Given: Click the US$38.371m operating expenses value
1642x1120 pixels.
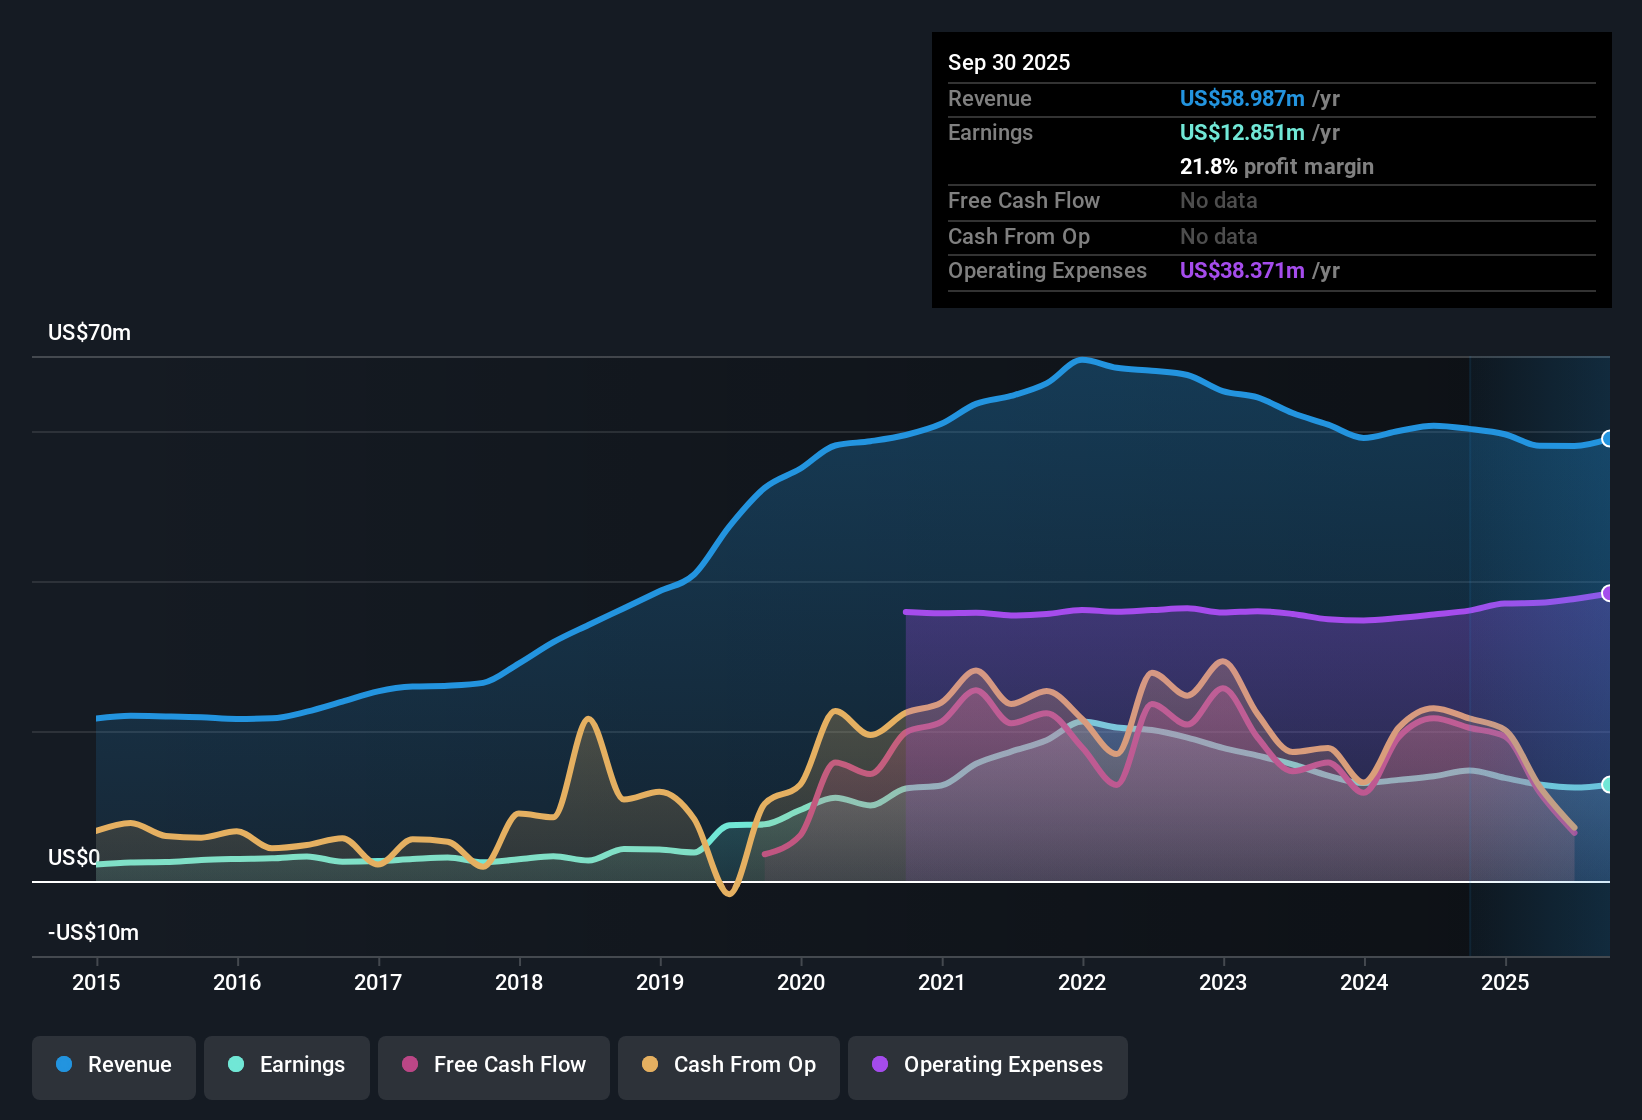Looking at the screenshot, I should [1242, 271].
